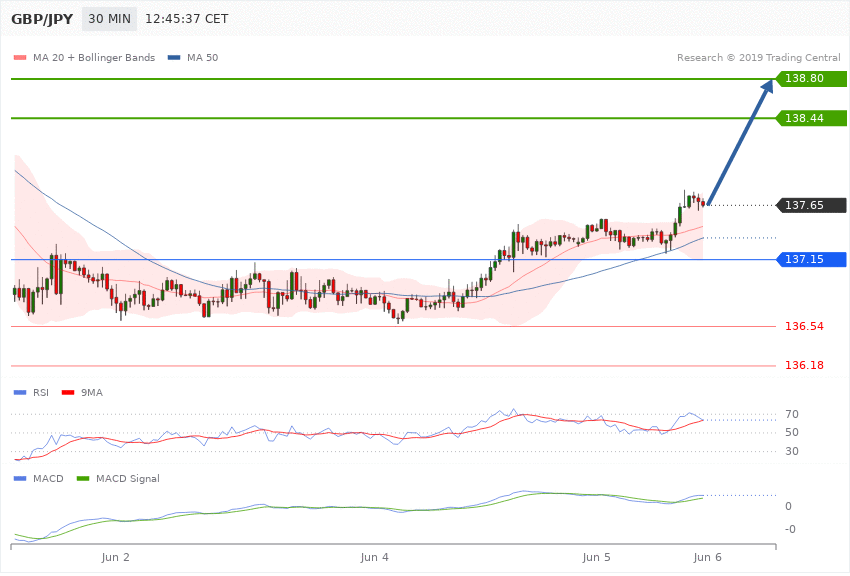Click the GBP/JPY pair title
The width and height of the screenshot is (850, 576).
[42, 19]
